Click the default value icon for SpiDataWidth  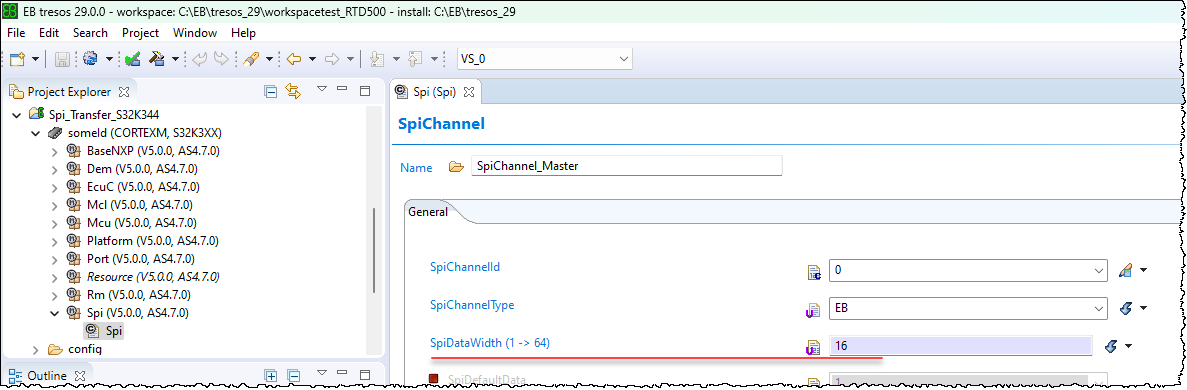point(1112,345)
